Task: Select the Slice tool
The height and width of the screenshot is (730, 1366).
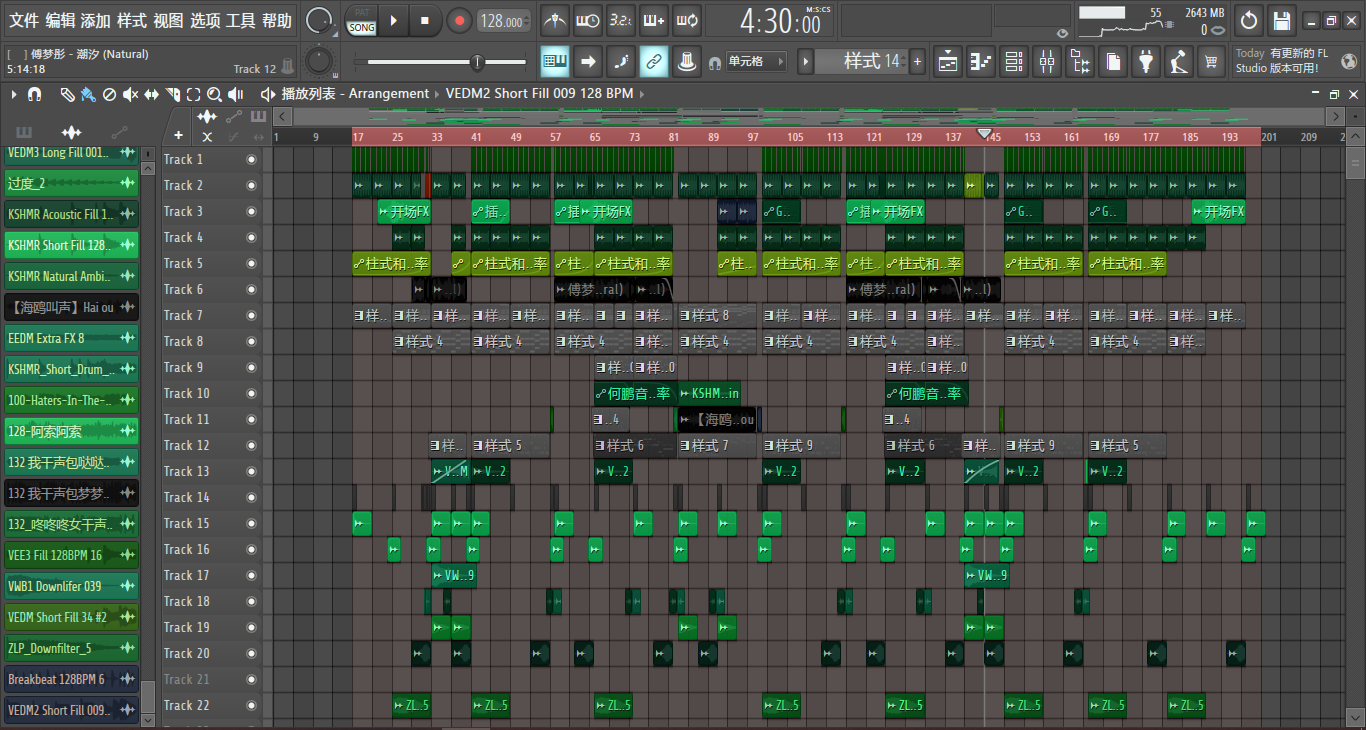Action: (173, 94)
